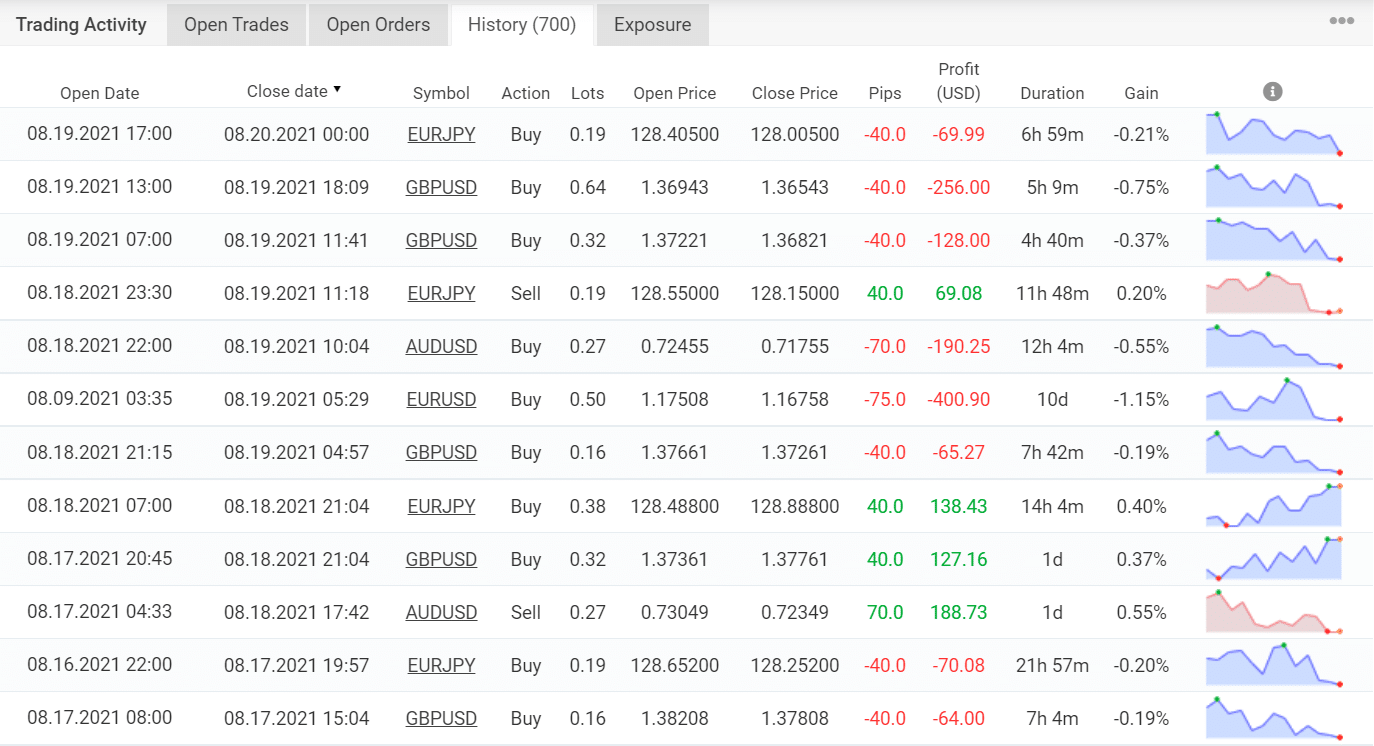The width and height of the screenshot is (1374, 746).
Task: Sort by Action column header
Action: click(526, 93)
